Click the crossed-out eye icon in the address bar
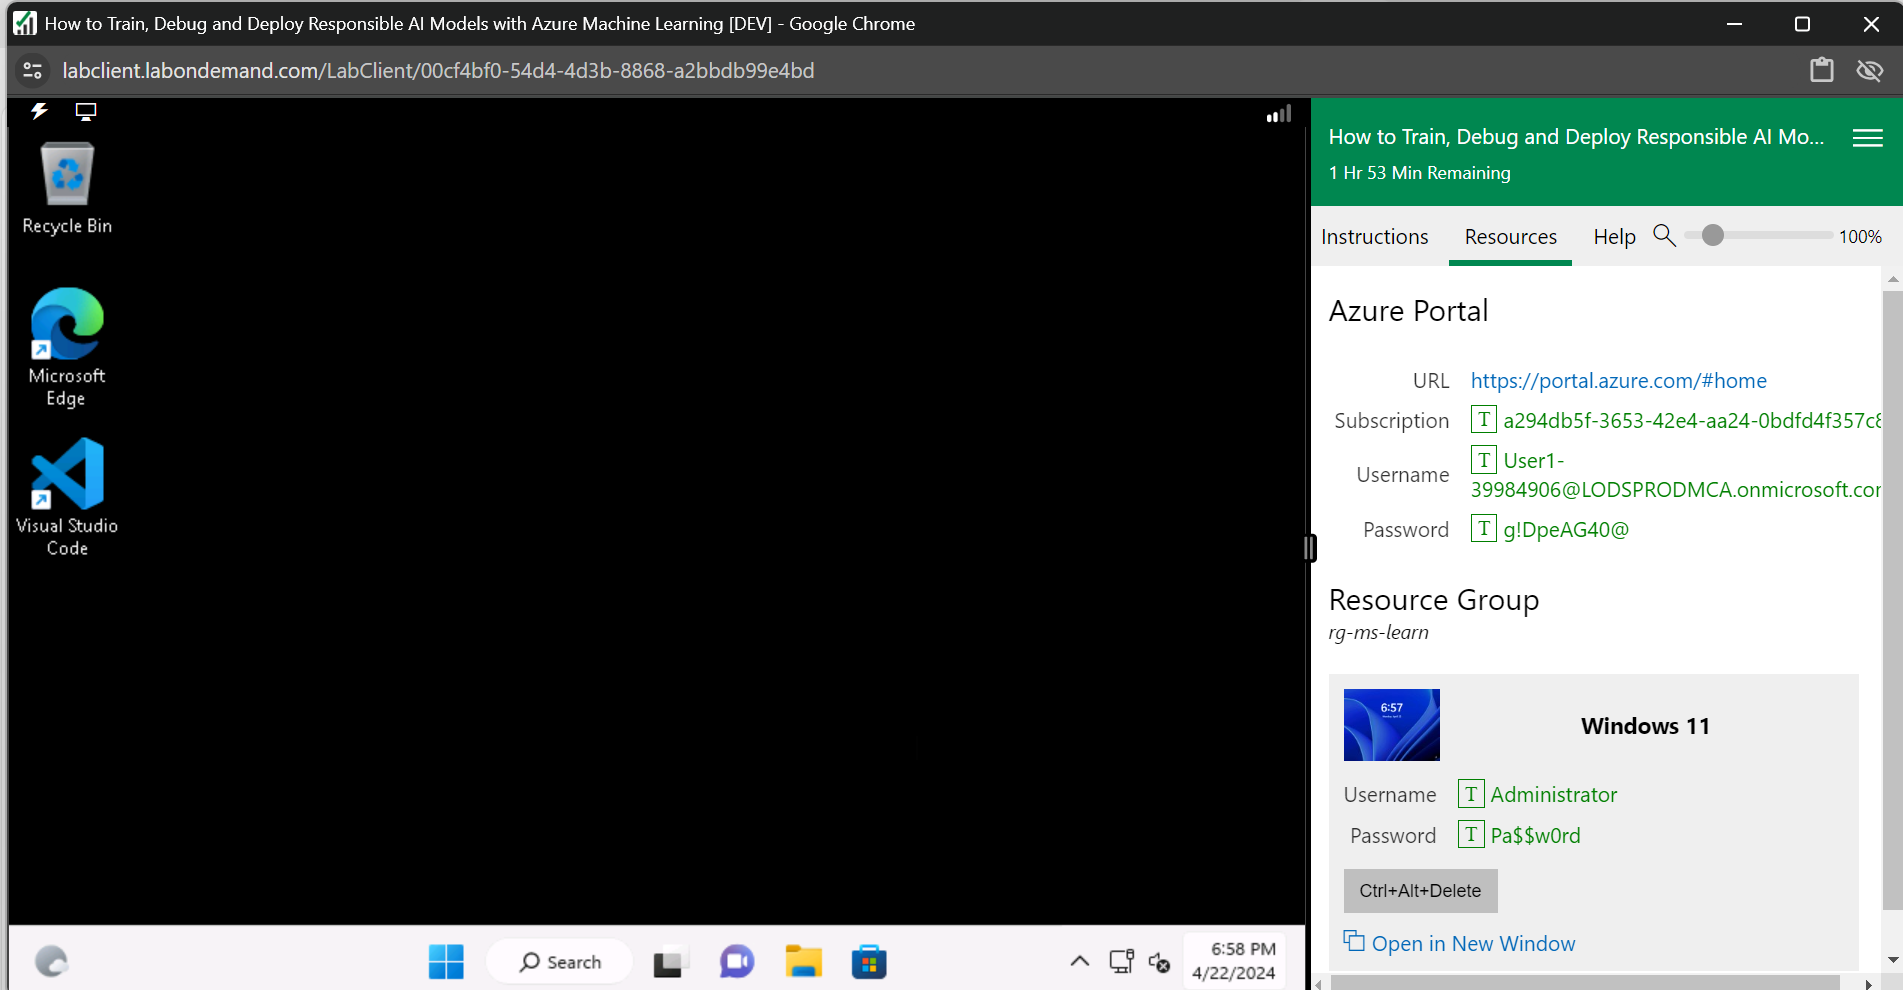The image size is (1903, 990). (1870, 70)
